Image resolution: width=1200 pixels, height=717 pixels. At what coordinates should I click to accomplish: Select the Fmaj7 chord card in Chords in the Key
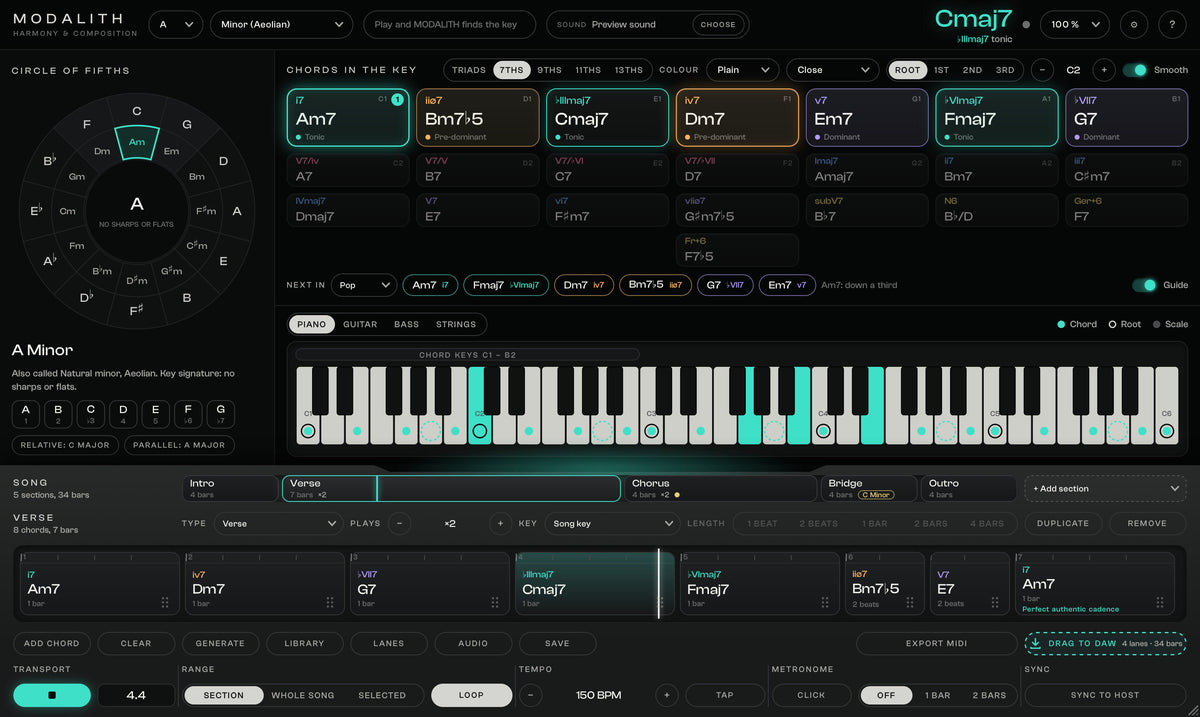(997, 118)
